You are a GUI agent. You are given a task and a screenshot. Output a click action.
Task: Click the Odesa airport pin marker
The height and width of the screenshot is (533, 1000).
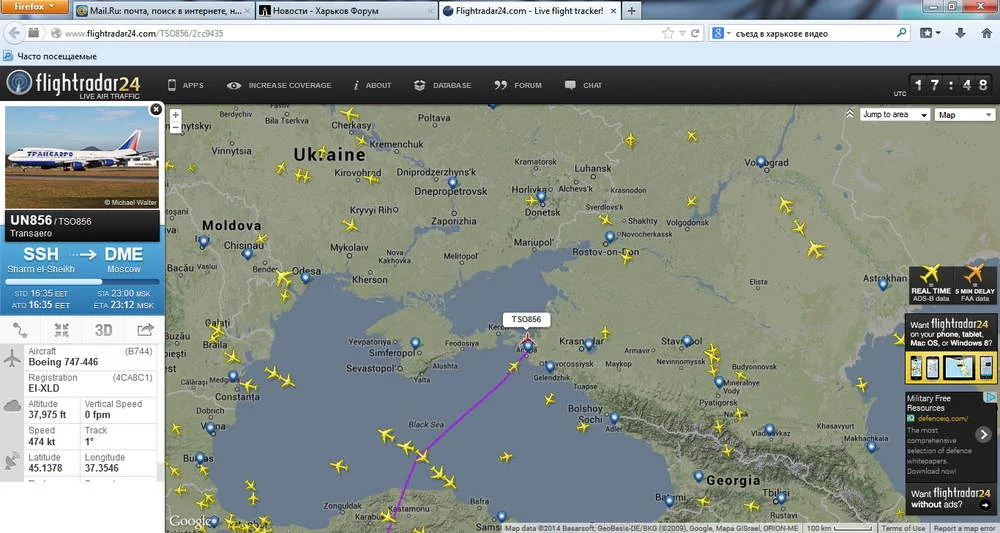pos(305,277)
